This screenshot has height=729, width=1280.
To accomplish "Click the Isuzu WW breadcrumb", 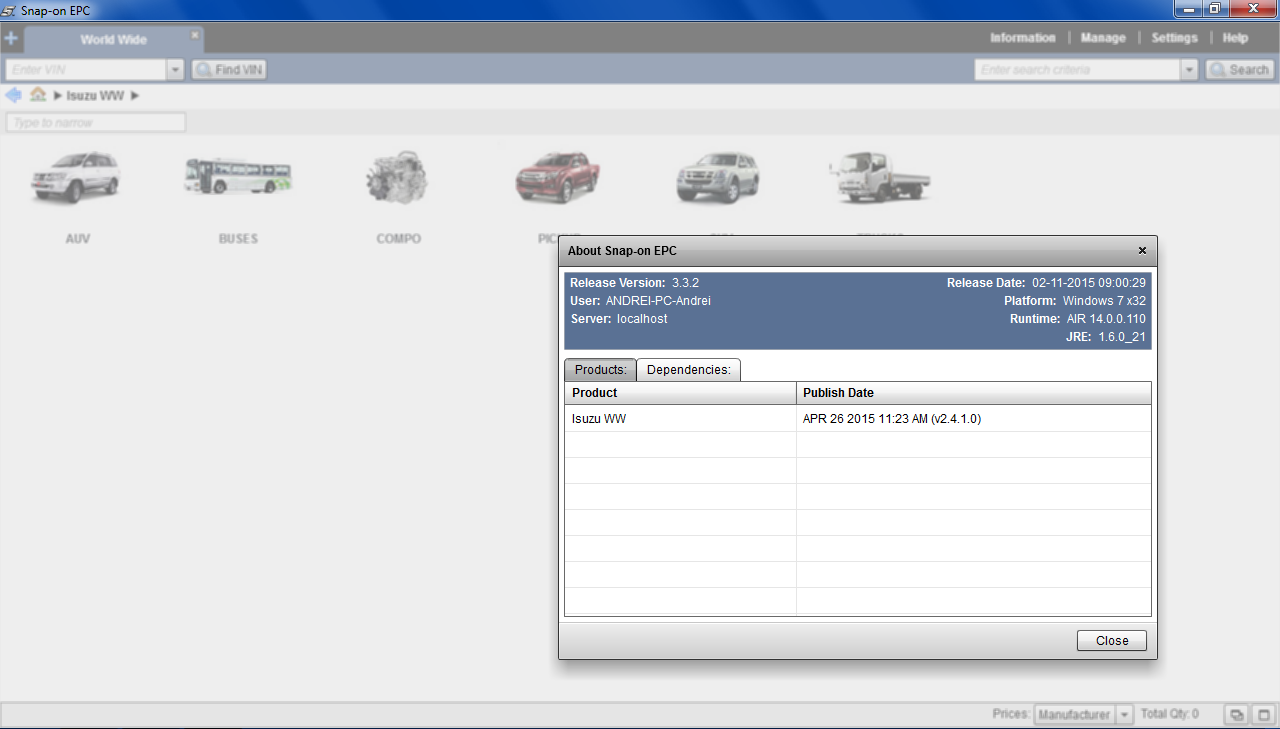I will (95, 96).
